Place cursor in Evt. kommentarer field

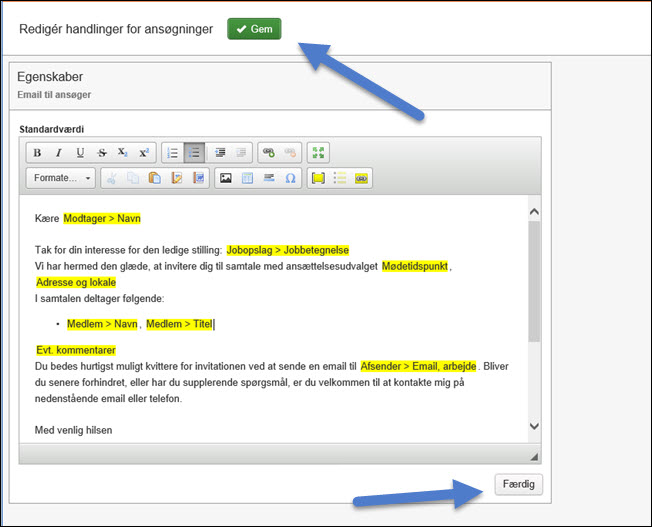point(76,351)
